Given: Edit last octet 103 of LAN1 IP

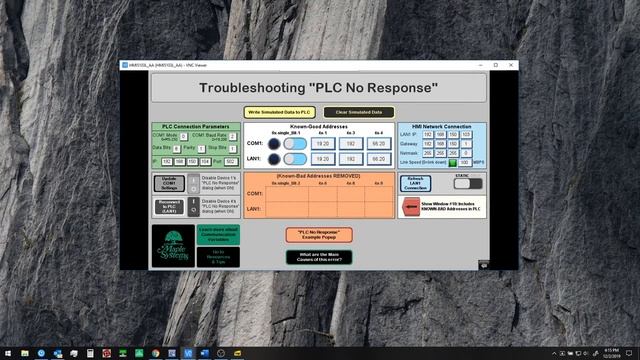Looking at the screenshot, I should [x=466, y=135].
